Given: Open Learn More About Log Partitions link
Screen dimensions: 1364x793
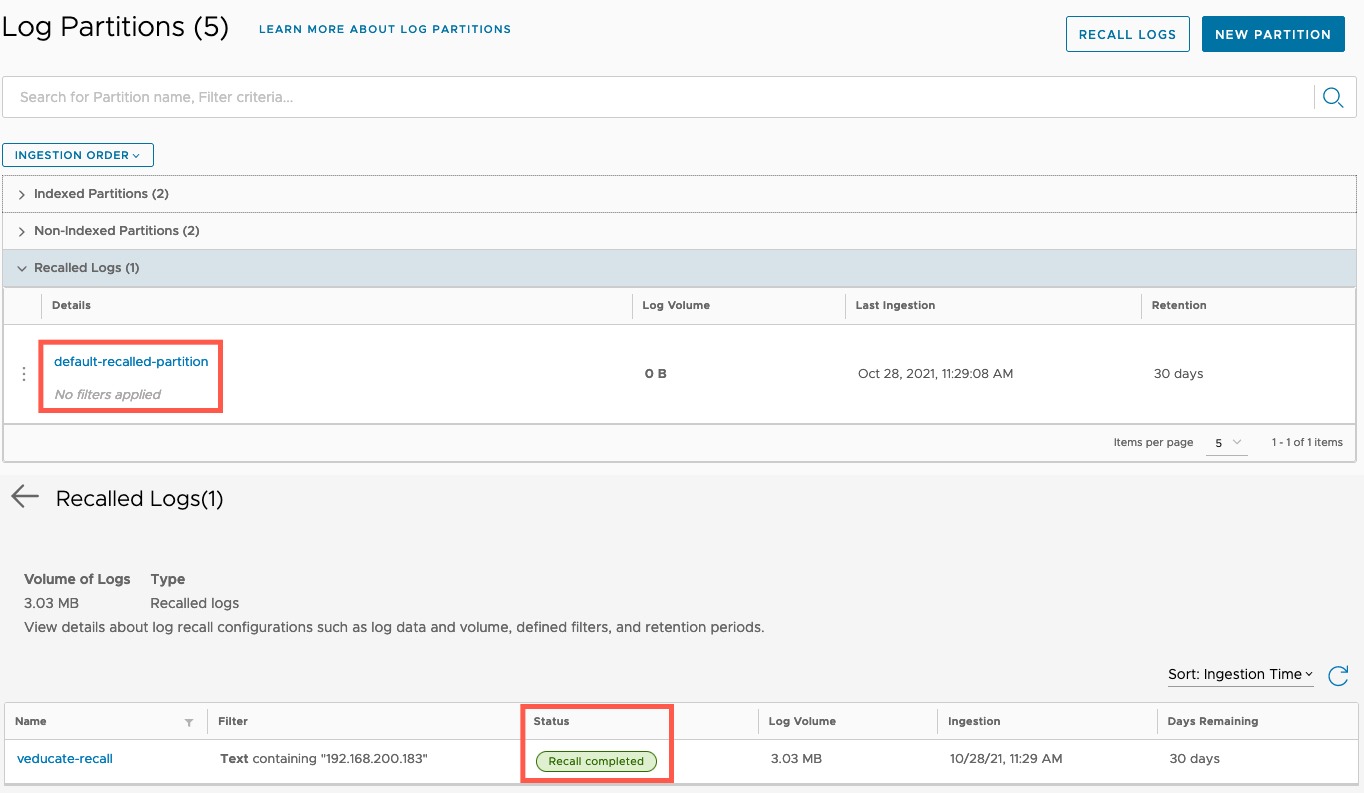Looking at the screenshot, I should tap(385, 29).
